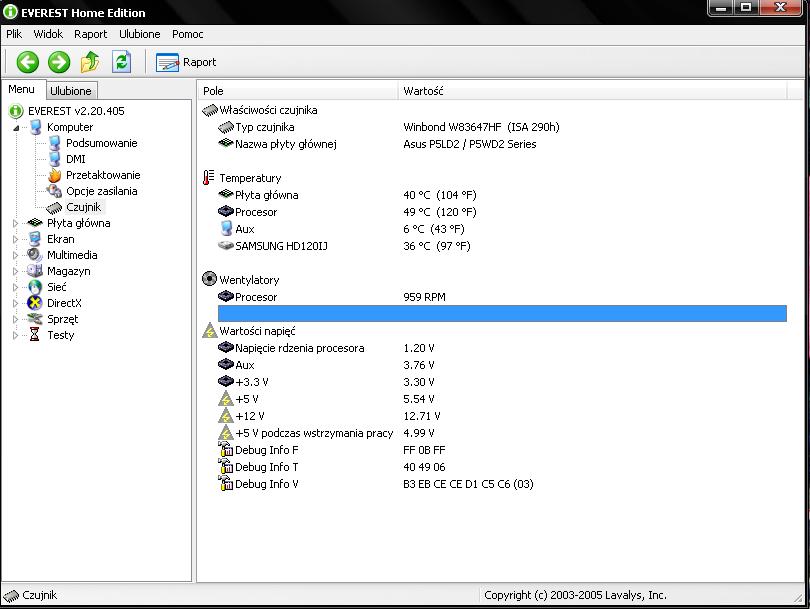The height and width of the screenshot is (609, 810).
Task: Expand the DirectX tree node
Action: click(15, 303)
